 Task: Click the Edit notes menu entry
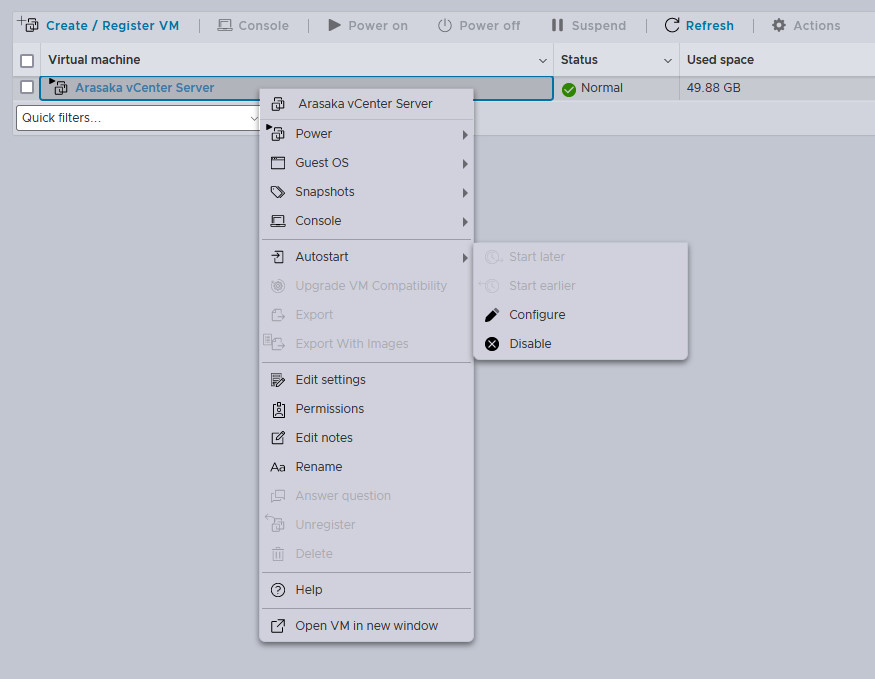pyautogui.click(x=323, y=438)
